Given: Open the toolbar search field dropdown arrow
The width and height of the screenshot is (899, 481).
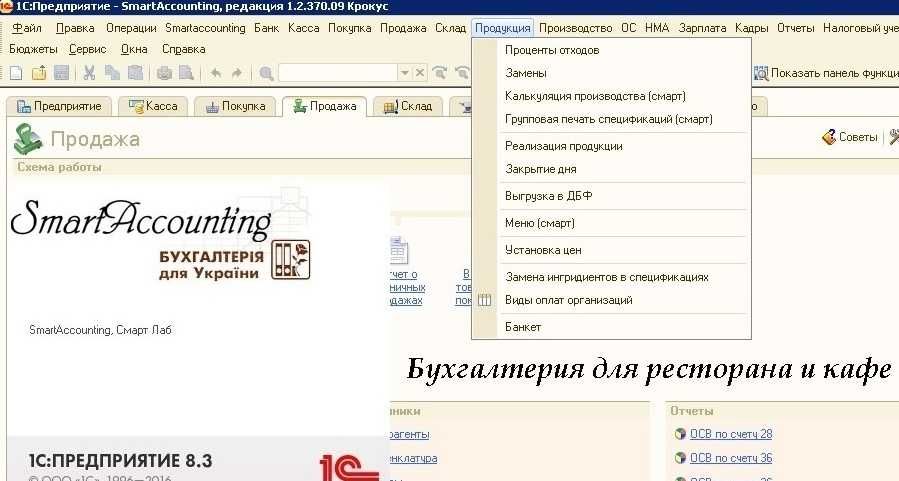Looking at the screenshot, I should tap(405, 73).
